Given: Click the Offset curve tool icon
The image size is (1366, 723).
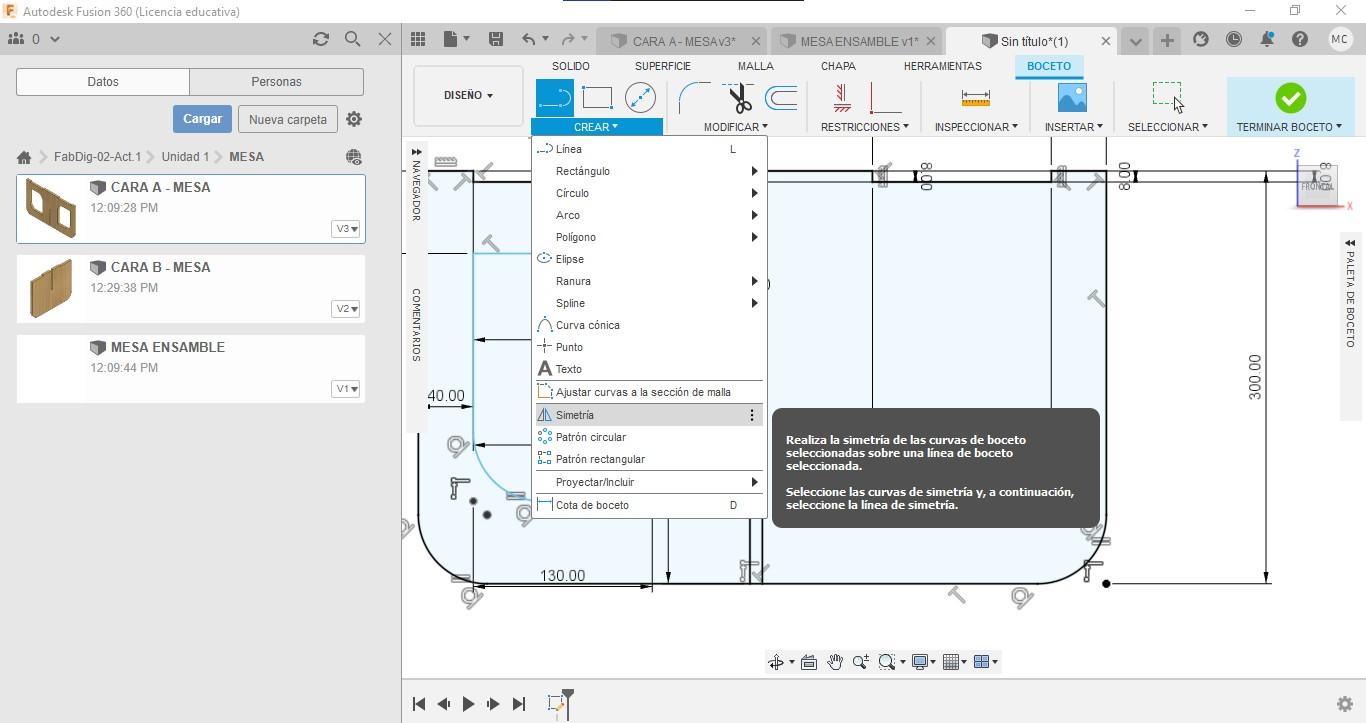Looking at the screenshot, I should point(781,98).
